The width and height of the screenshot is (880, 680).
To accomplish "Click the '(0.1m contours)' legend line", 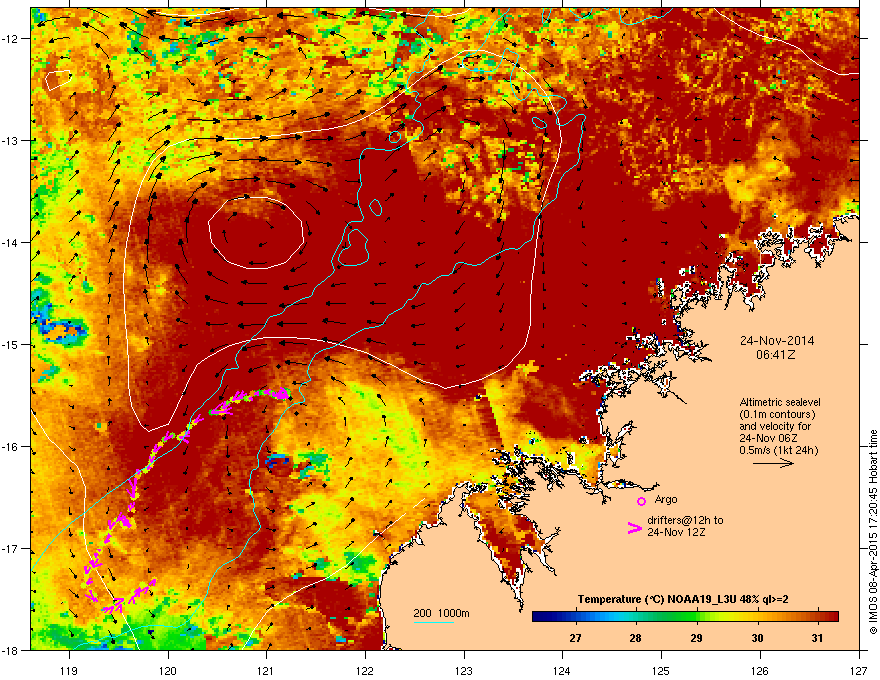I will click(x=777, y=414).
